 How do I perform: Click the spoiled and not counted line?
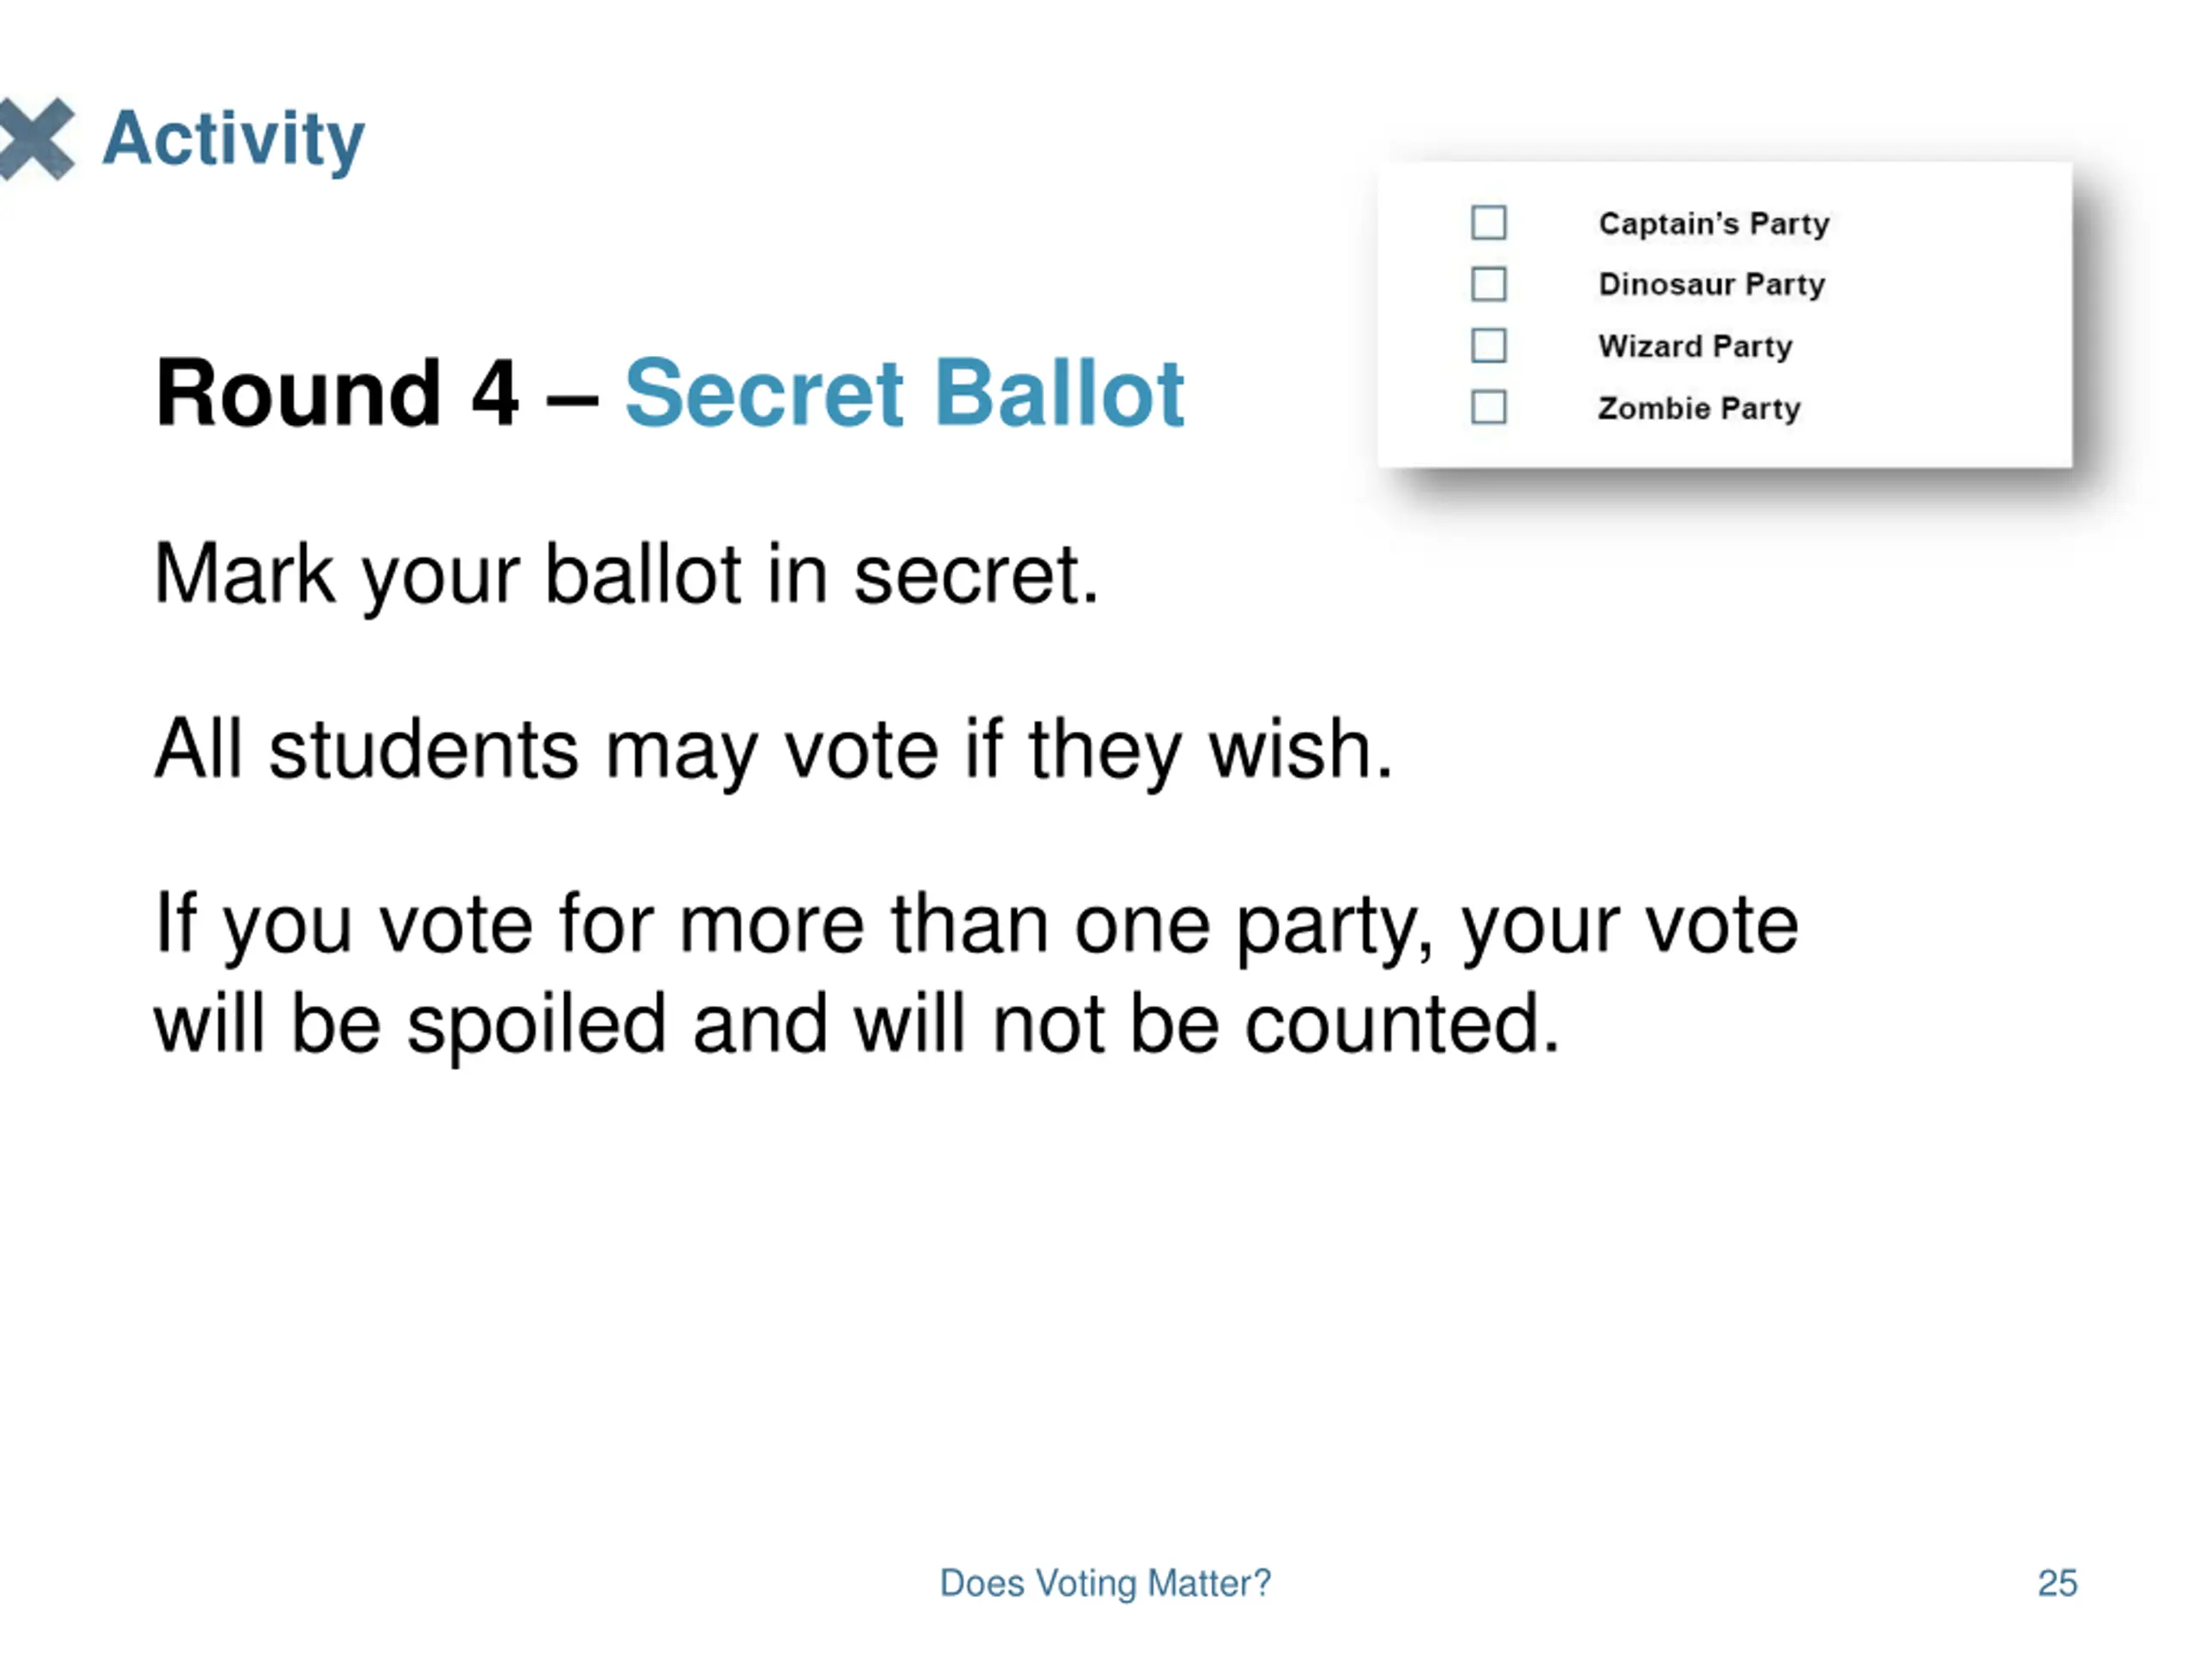(856, 1026)
